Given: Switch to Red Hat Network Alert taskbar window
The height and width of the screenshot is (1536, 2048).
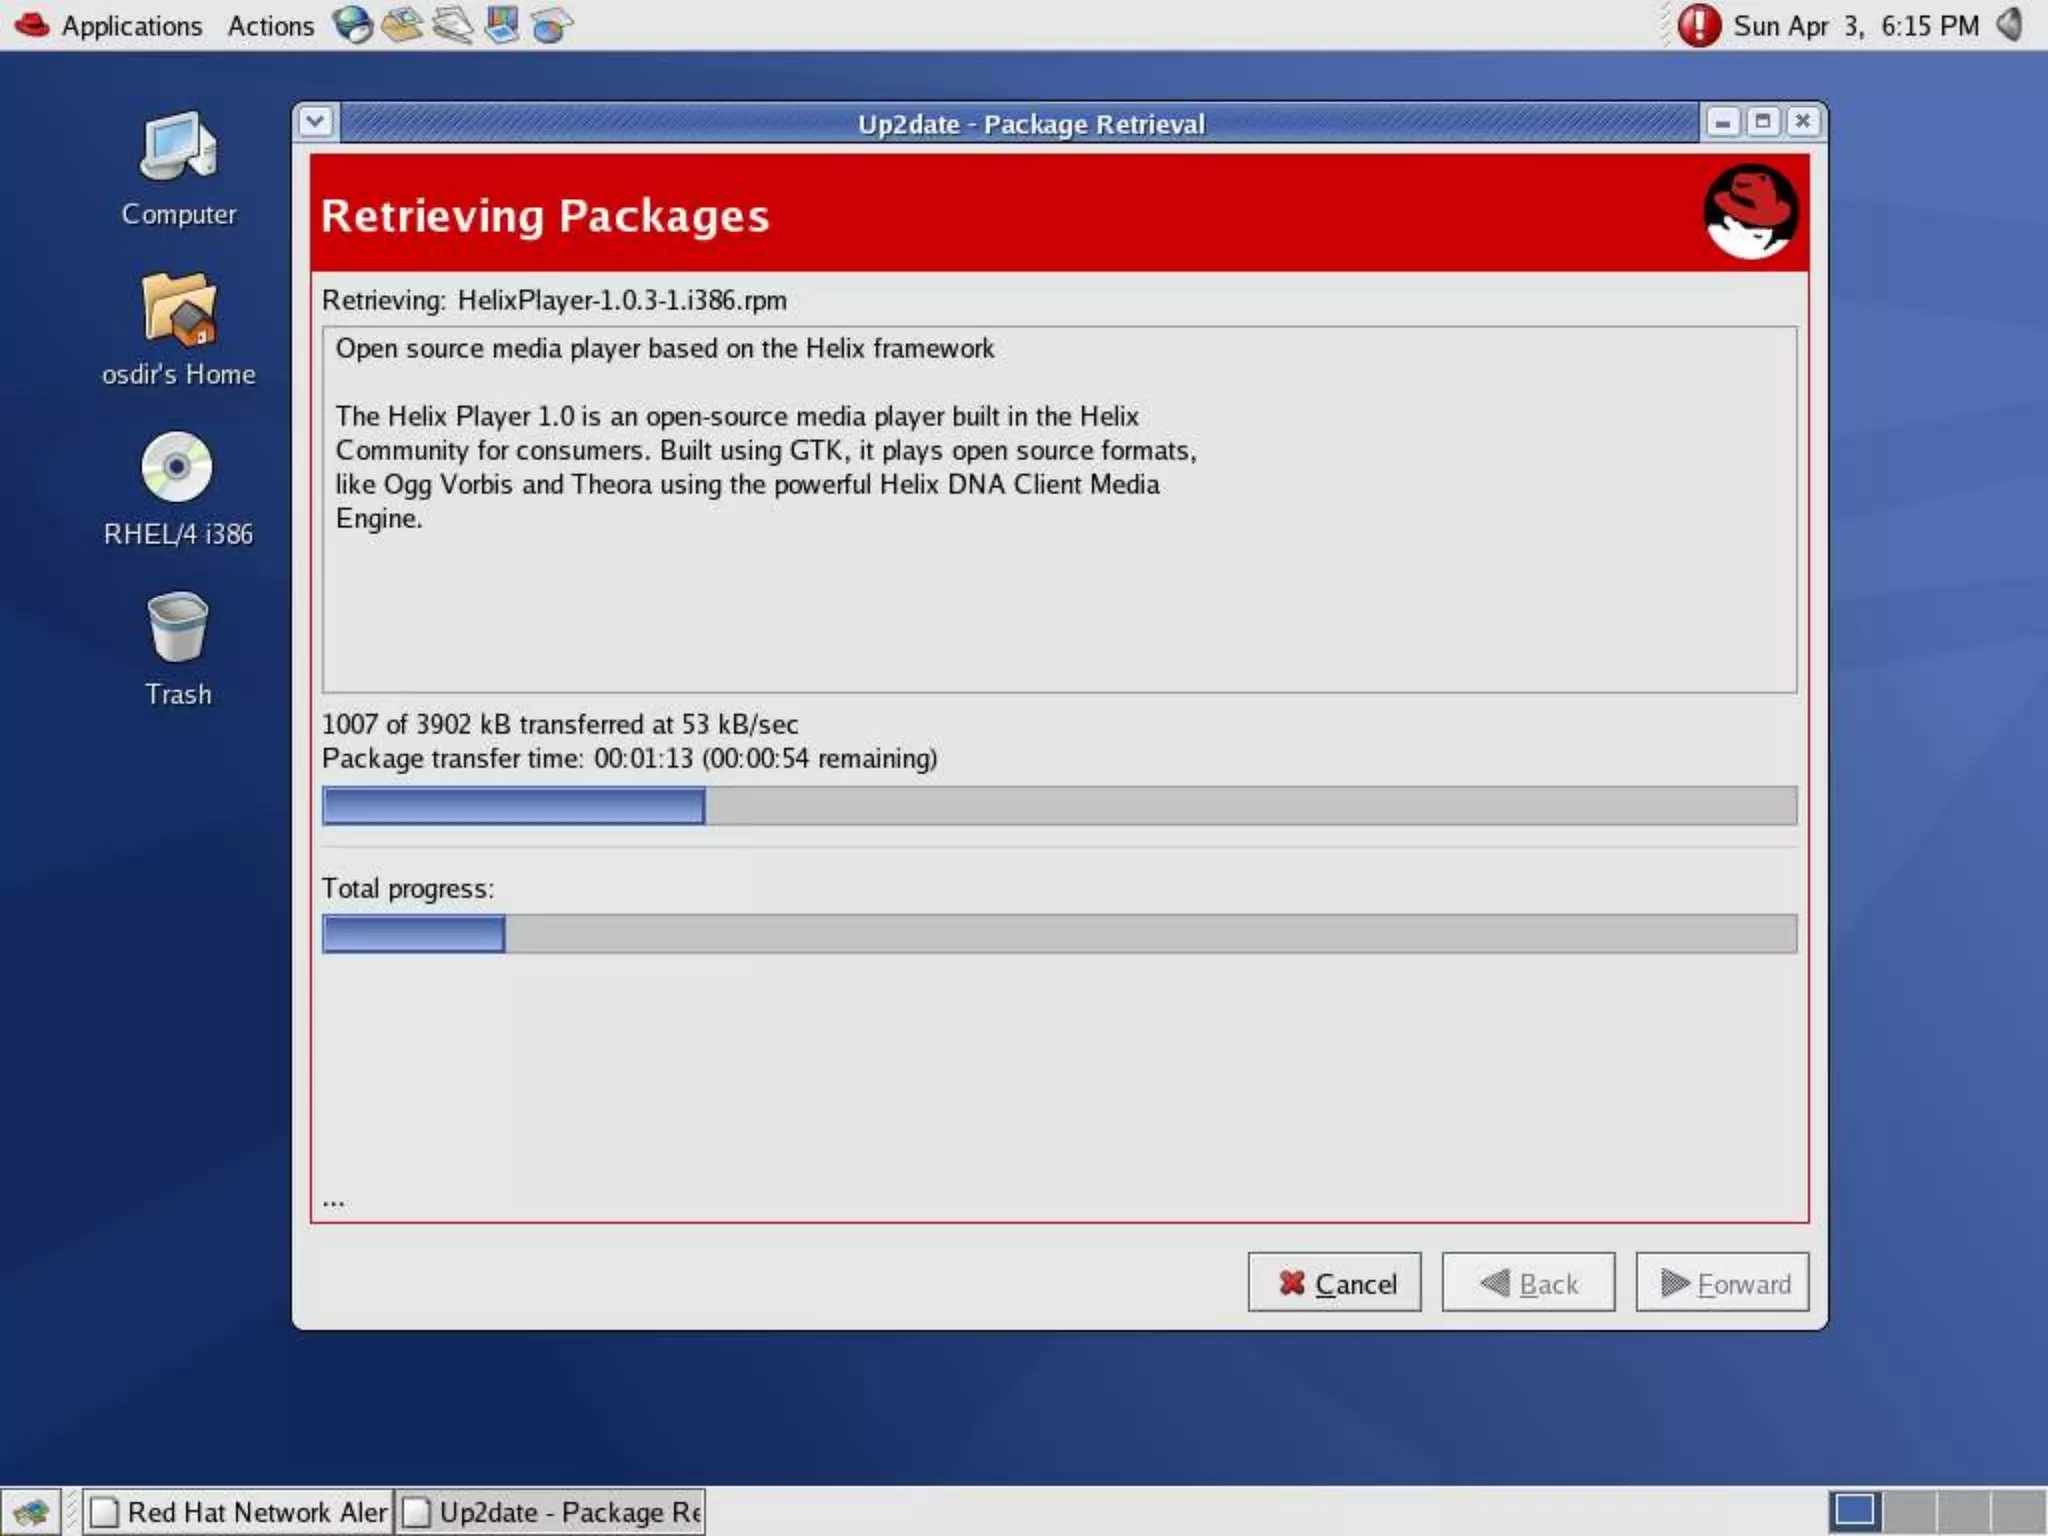Looking at the screenshot, I should [240, 1511].
